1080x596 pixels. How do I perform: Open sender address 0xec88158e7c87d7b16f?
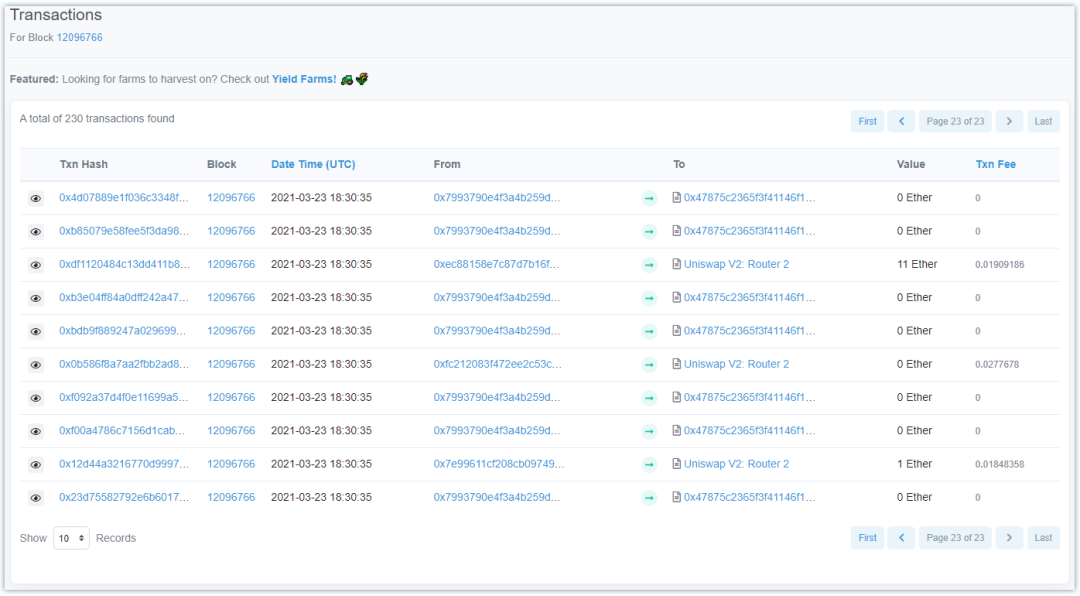coord(496,264)
